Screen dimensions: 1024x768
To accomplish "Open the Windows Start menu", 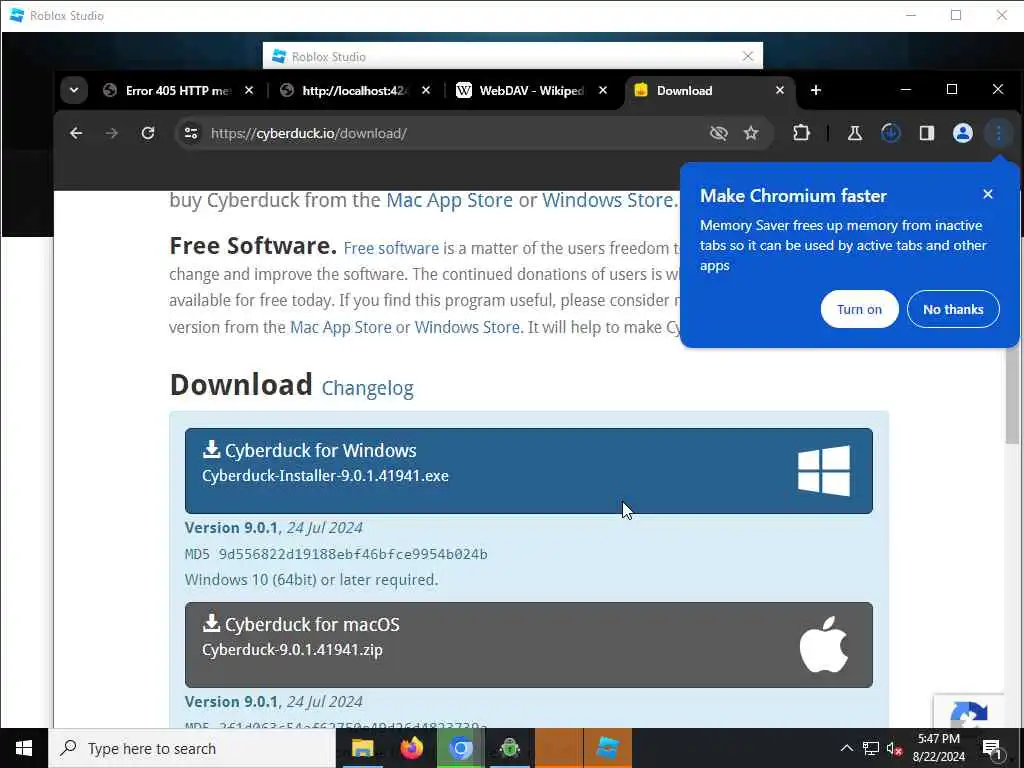I will pyautogui.click(x=24, y=748).
